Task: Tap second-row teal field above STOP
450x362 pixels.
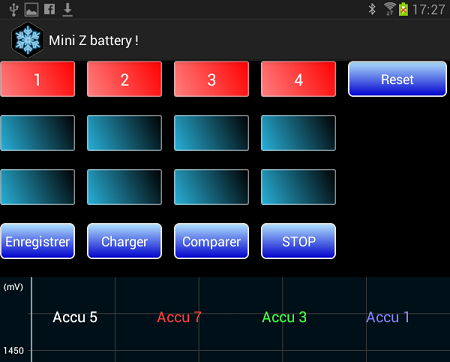Action: [298, 187]
